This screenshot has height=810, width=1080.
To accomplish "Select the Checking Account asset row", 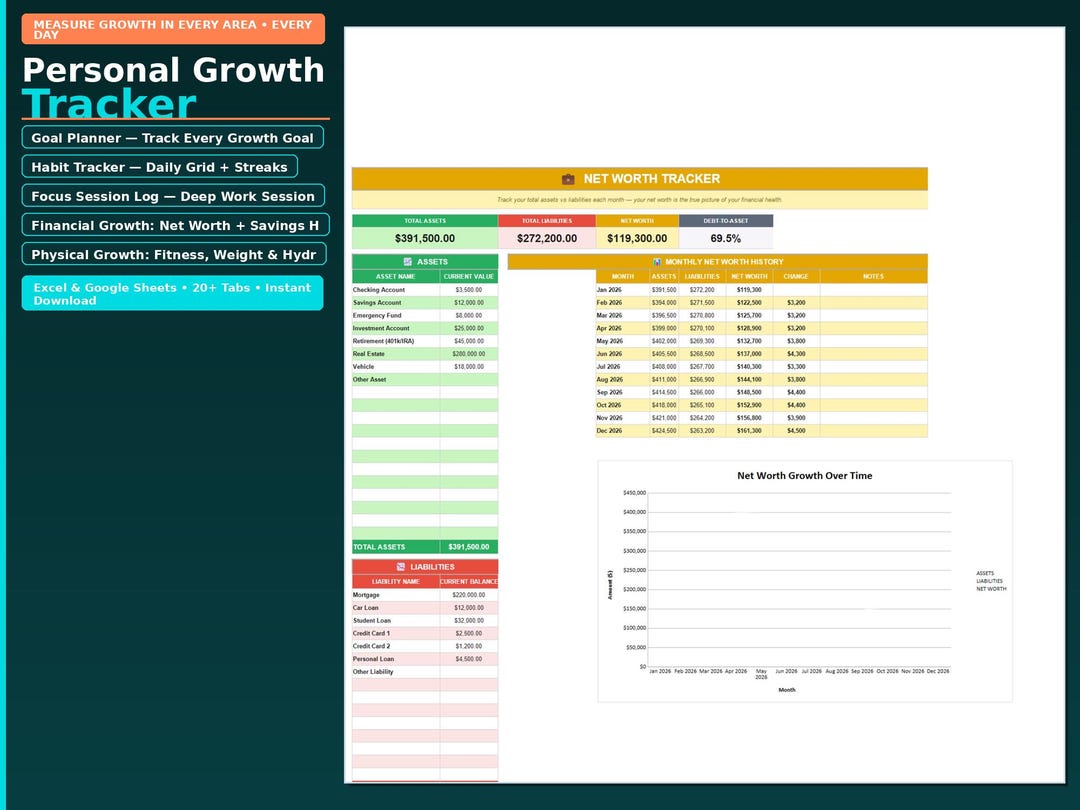I will (425, 290).
